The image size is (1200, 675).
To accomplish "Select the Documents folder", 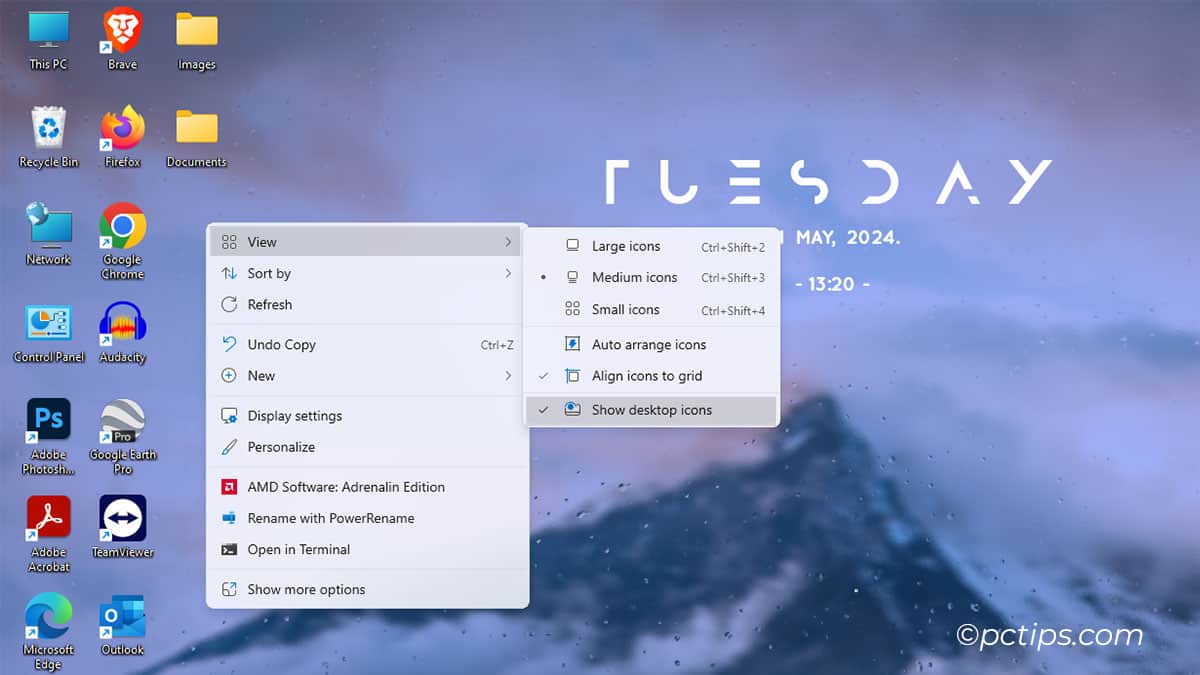I will coord(197,137).
